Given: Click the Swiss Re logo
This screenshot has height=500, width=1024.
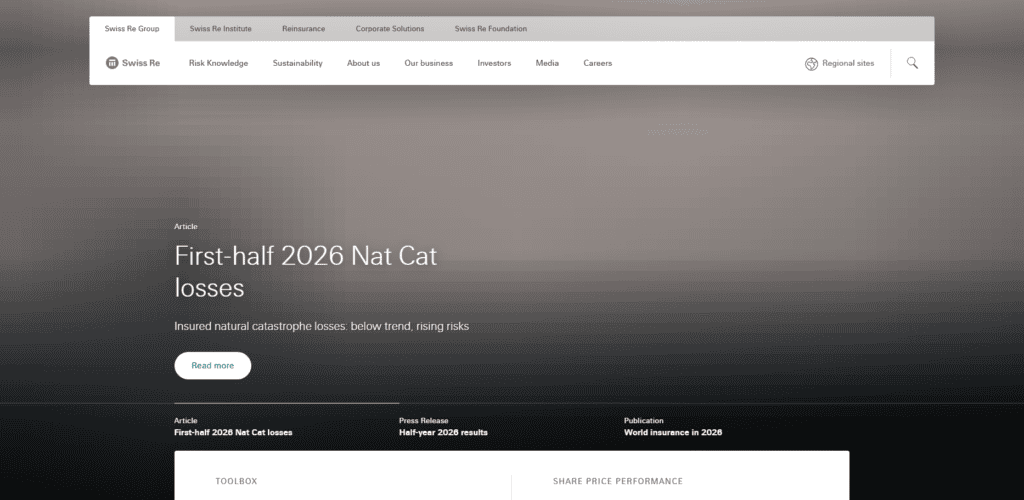Looking at the screenshot, I should (133, 63).
